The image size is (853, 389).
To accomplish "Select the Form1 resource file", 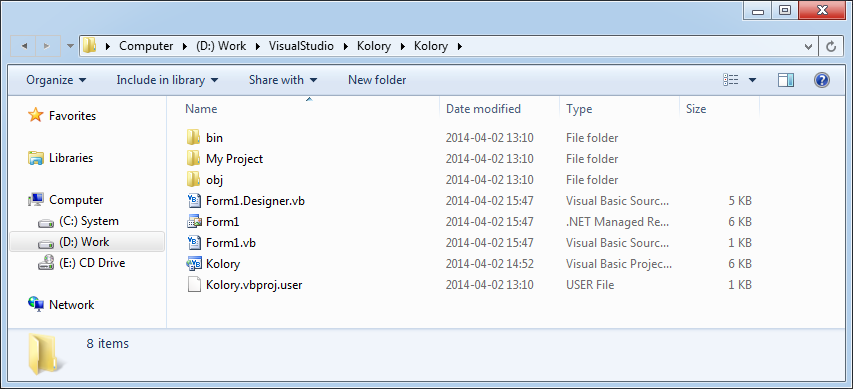I will point(222,222).
